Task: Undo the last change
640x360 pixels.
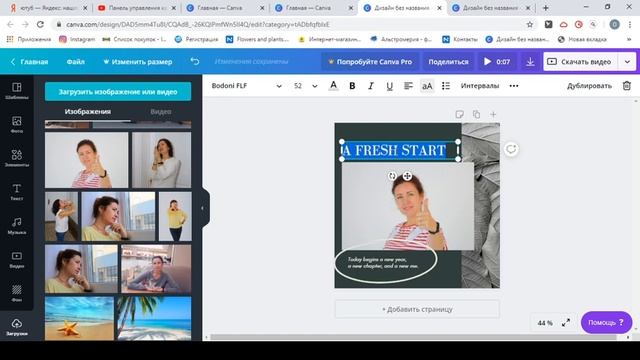Action: click(195, 62)
